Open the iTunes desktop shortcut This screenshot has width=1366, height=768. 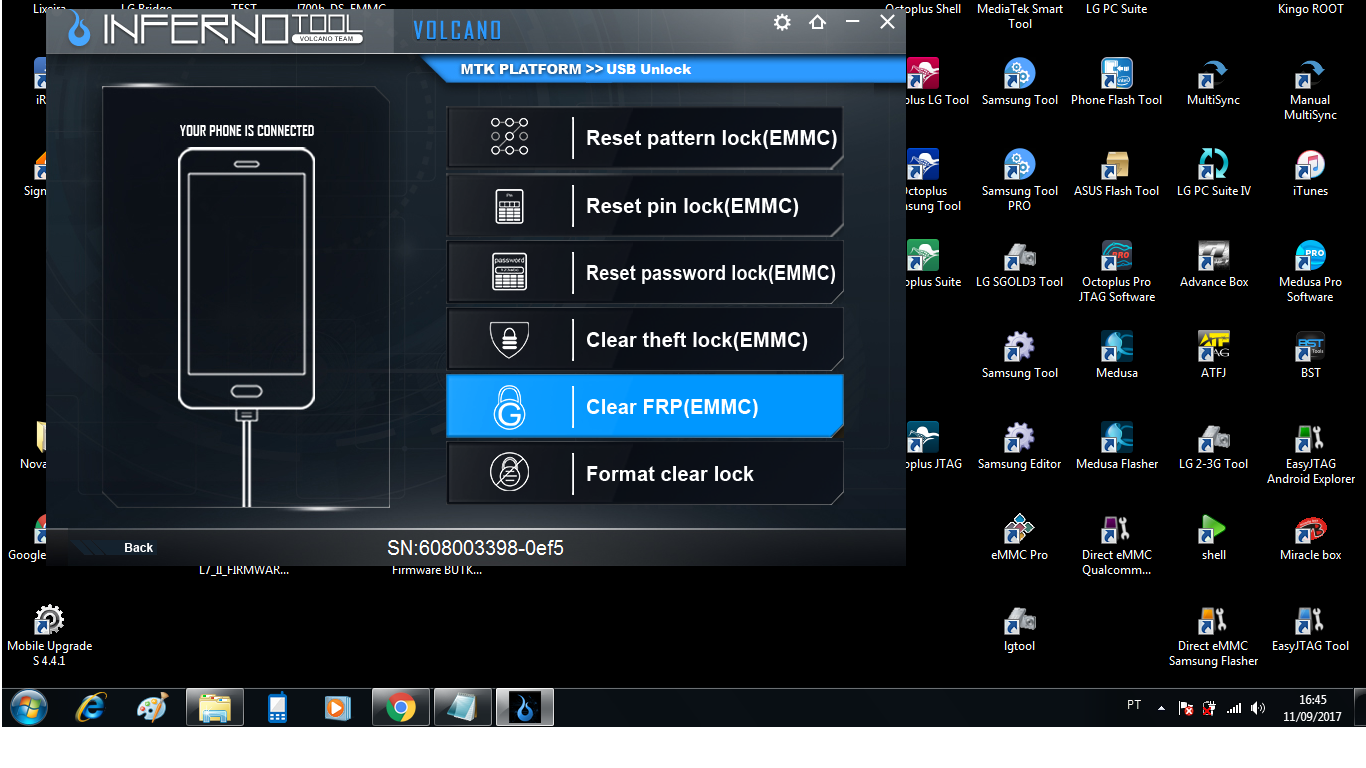click(x=1310, y=172)
